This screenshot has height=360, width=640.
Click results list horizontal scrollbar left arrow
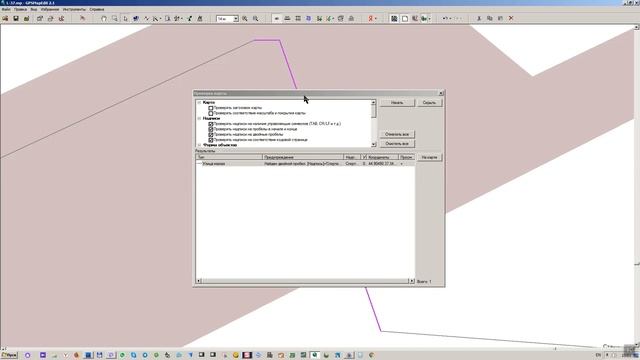tap(199, 281)
